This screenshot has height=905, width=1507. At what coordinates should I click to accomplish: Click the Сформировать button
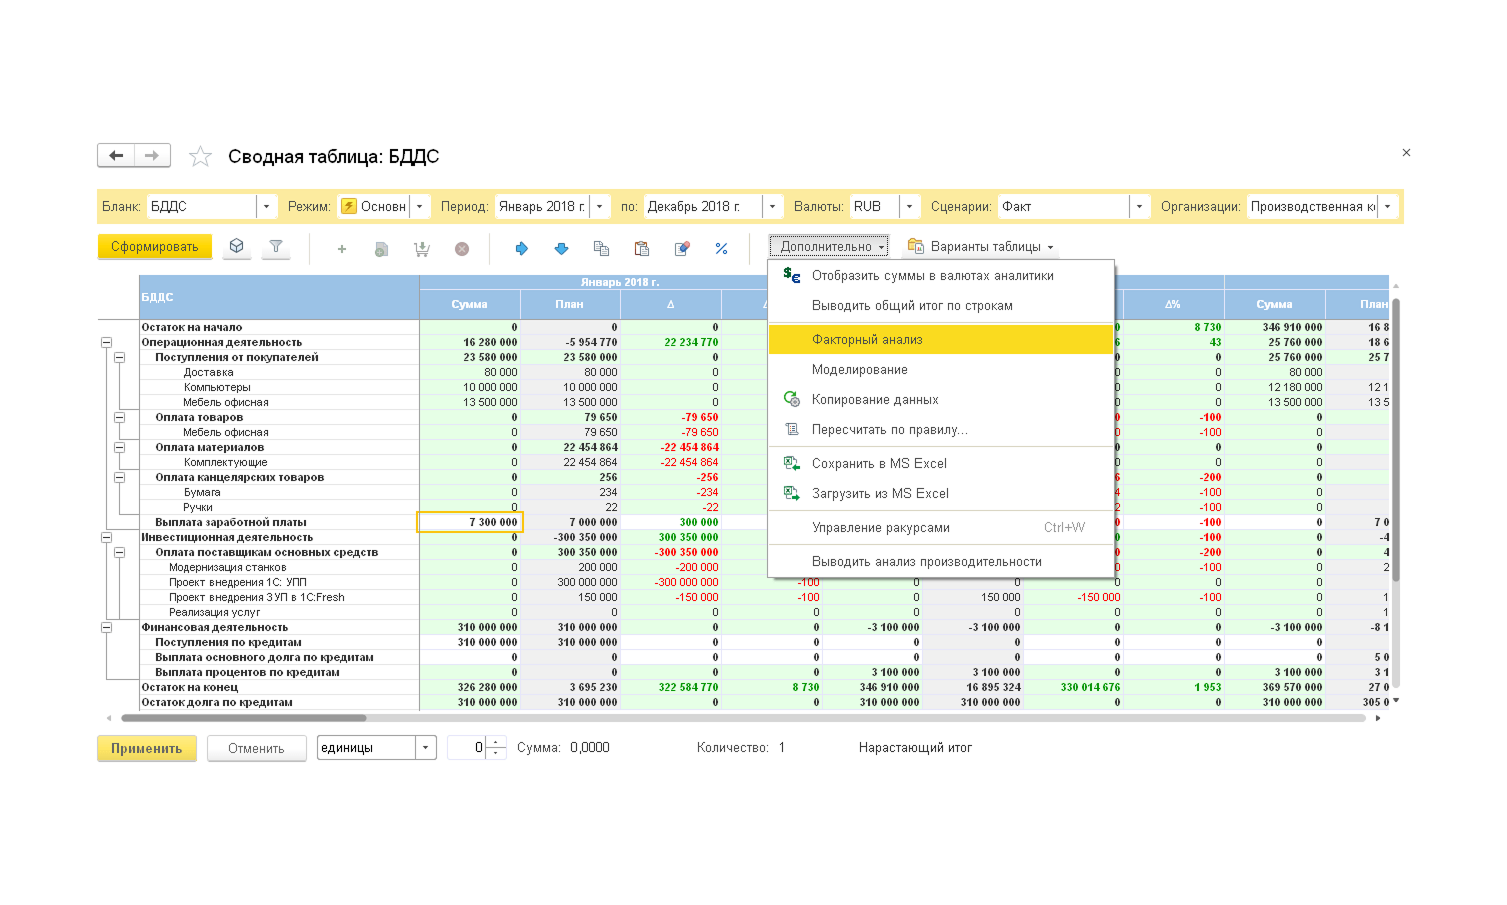click(x=154, y=247)
